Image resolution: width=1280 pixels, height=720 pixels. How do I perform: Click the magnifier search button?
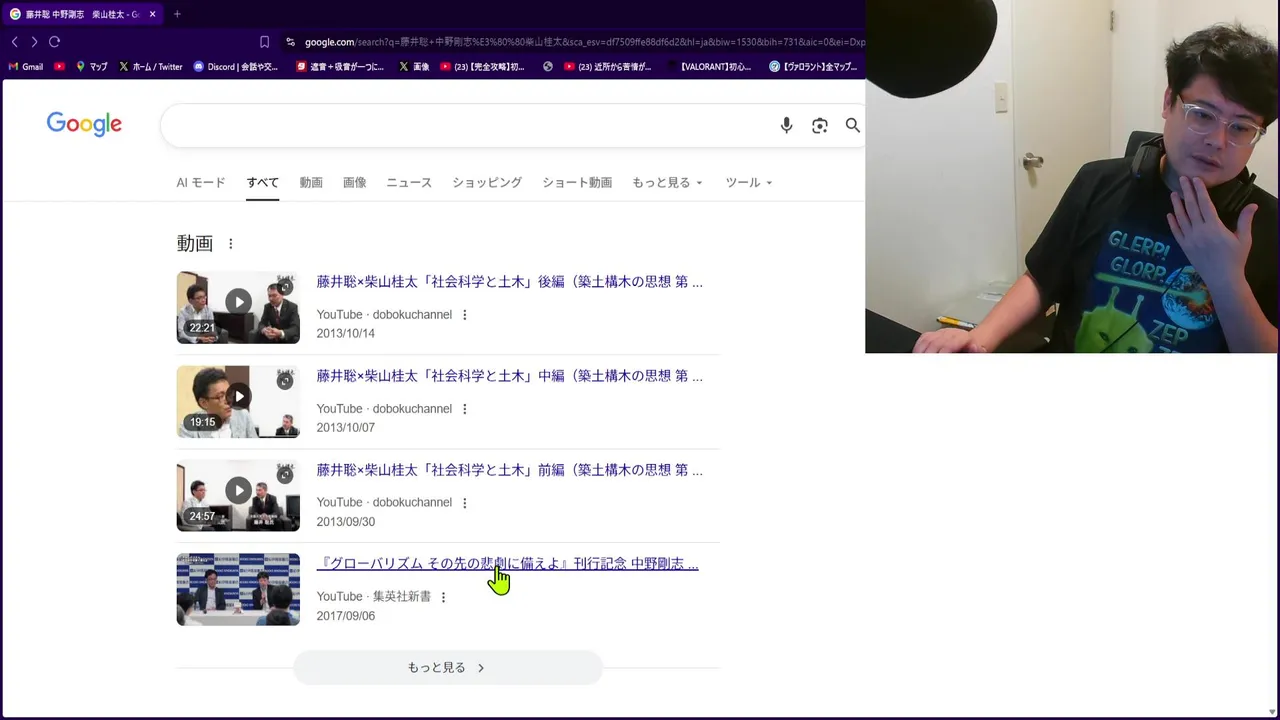click(x=853, y=125)
